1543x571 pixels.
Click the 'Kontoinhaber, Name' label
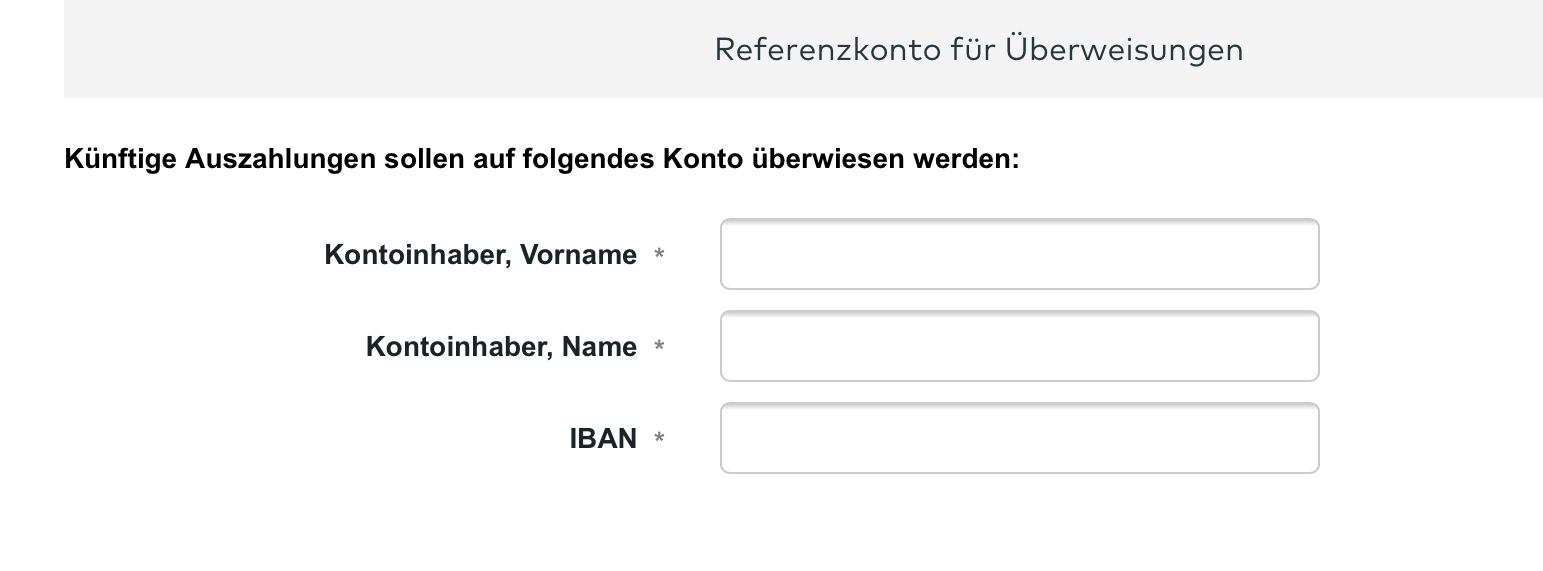(x=501, y=347)
